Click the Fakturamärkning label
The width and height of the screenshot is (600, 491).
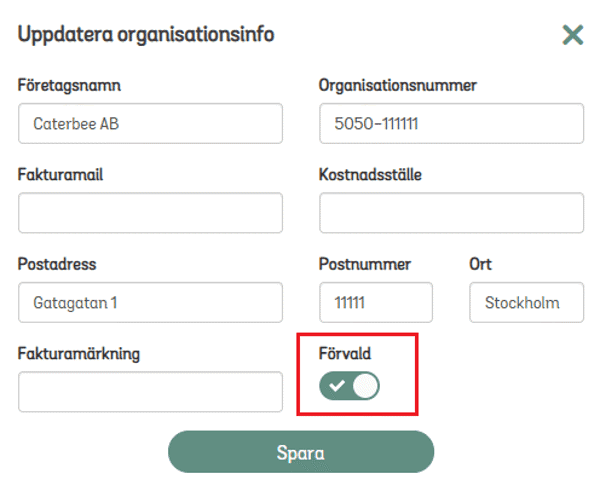tap(79, 353)
